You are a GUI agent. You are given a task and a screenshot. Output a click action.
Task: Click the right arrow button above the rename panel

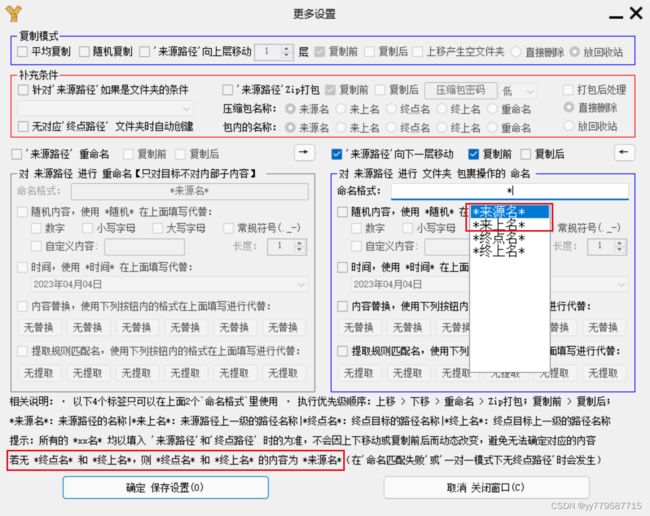[304, 152]
